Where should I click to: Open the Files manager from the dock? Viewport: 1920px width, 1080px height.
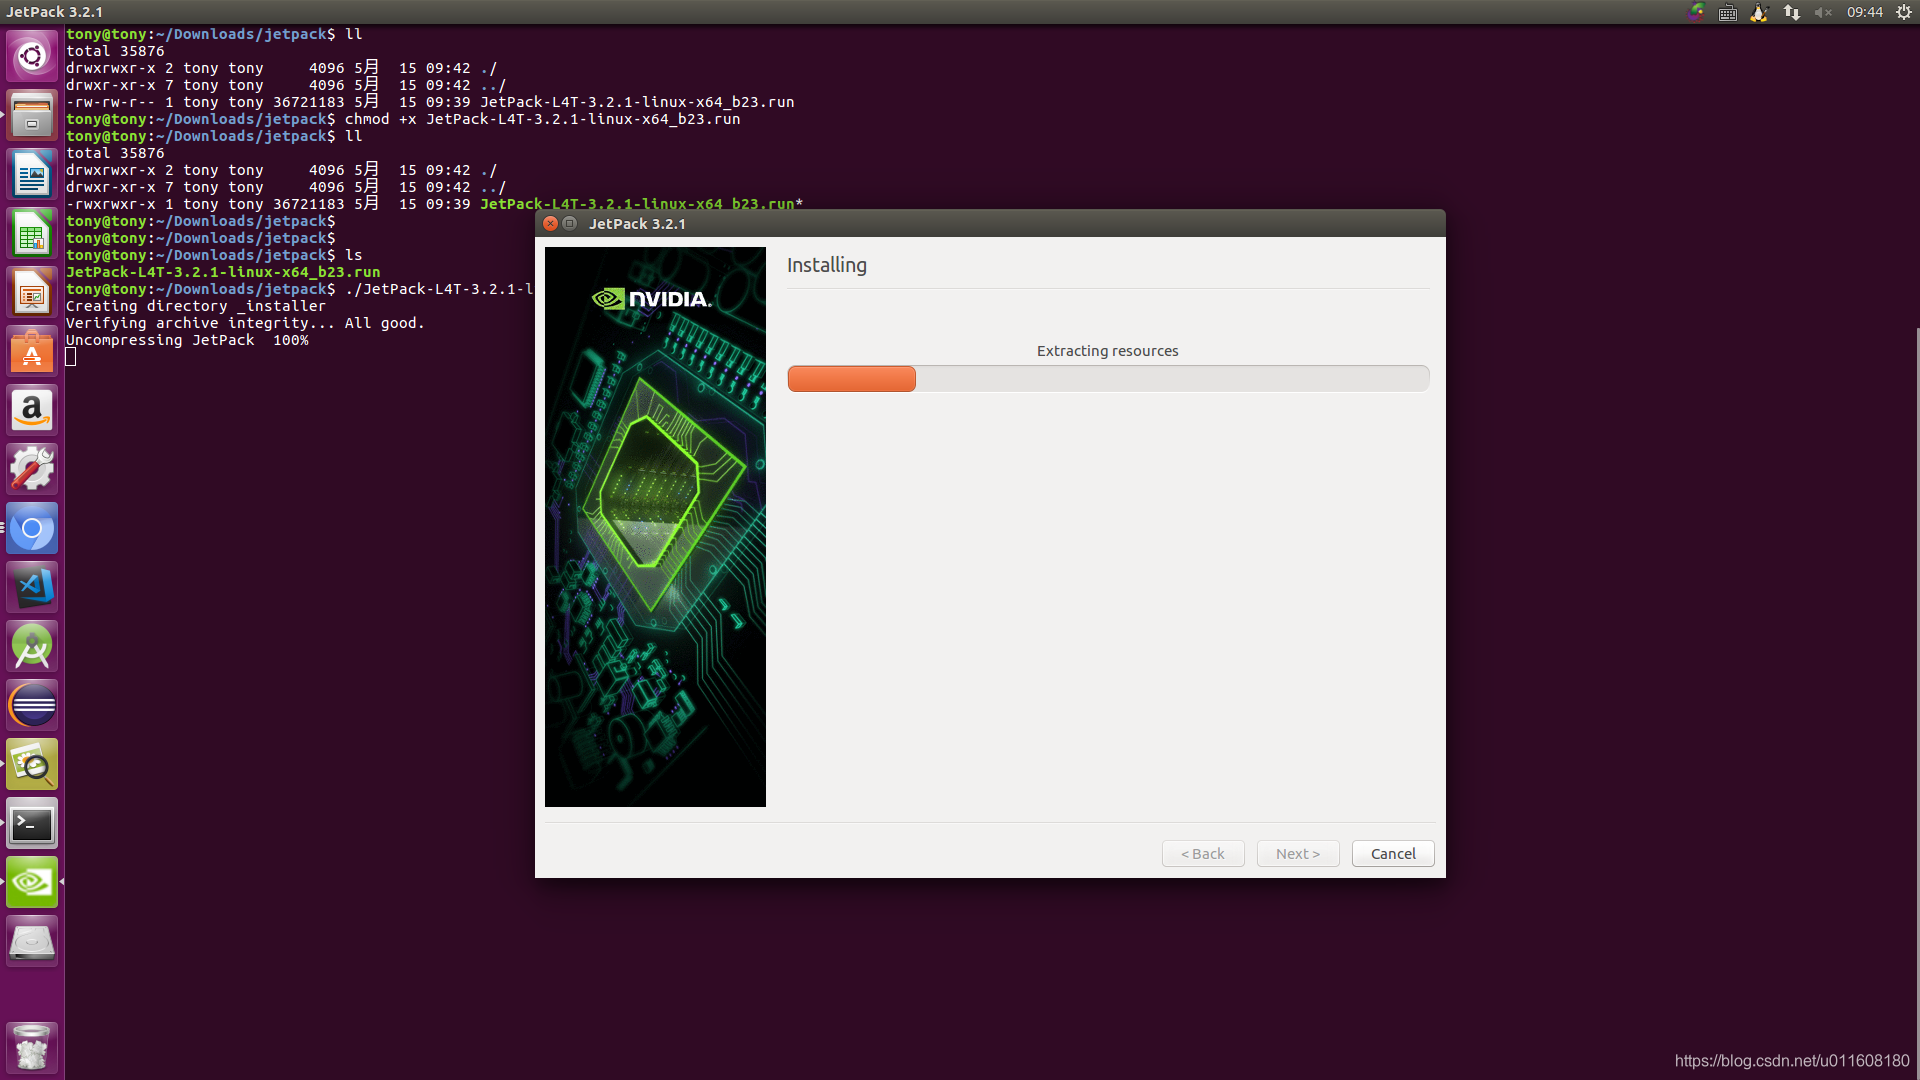click(32, 115)
